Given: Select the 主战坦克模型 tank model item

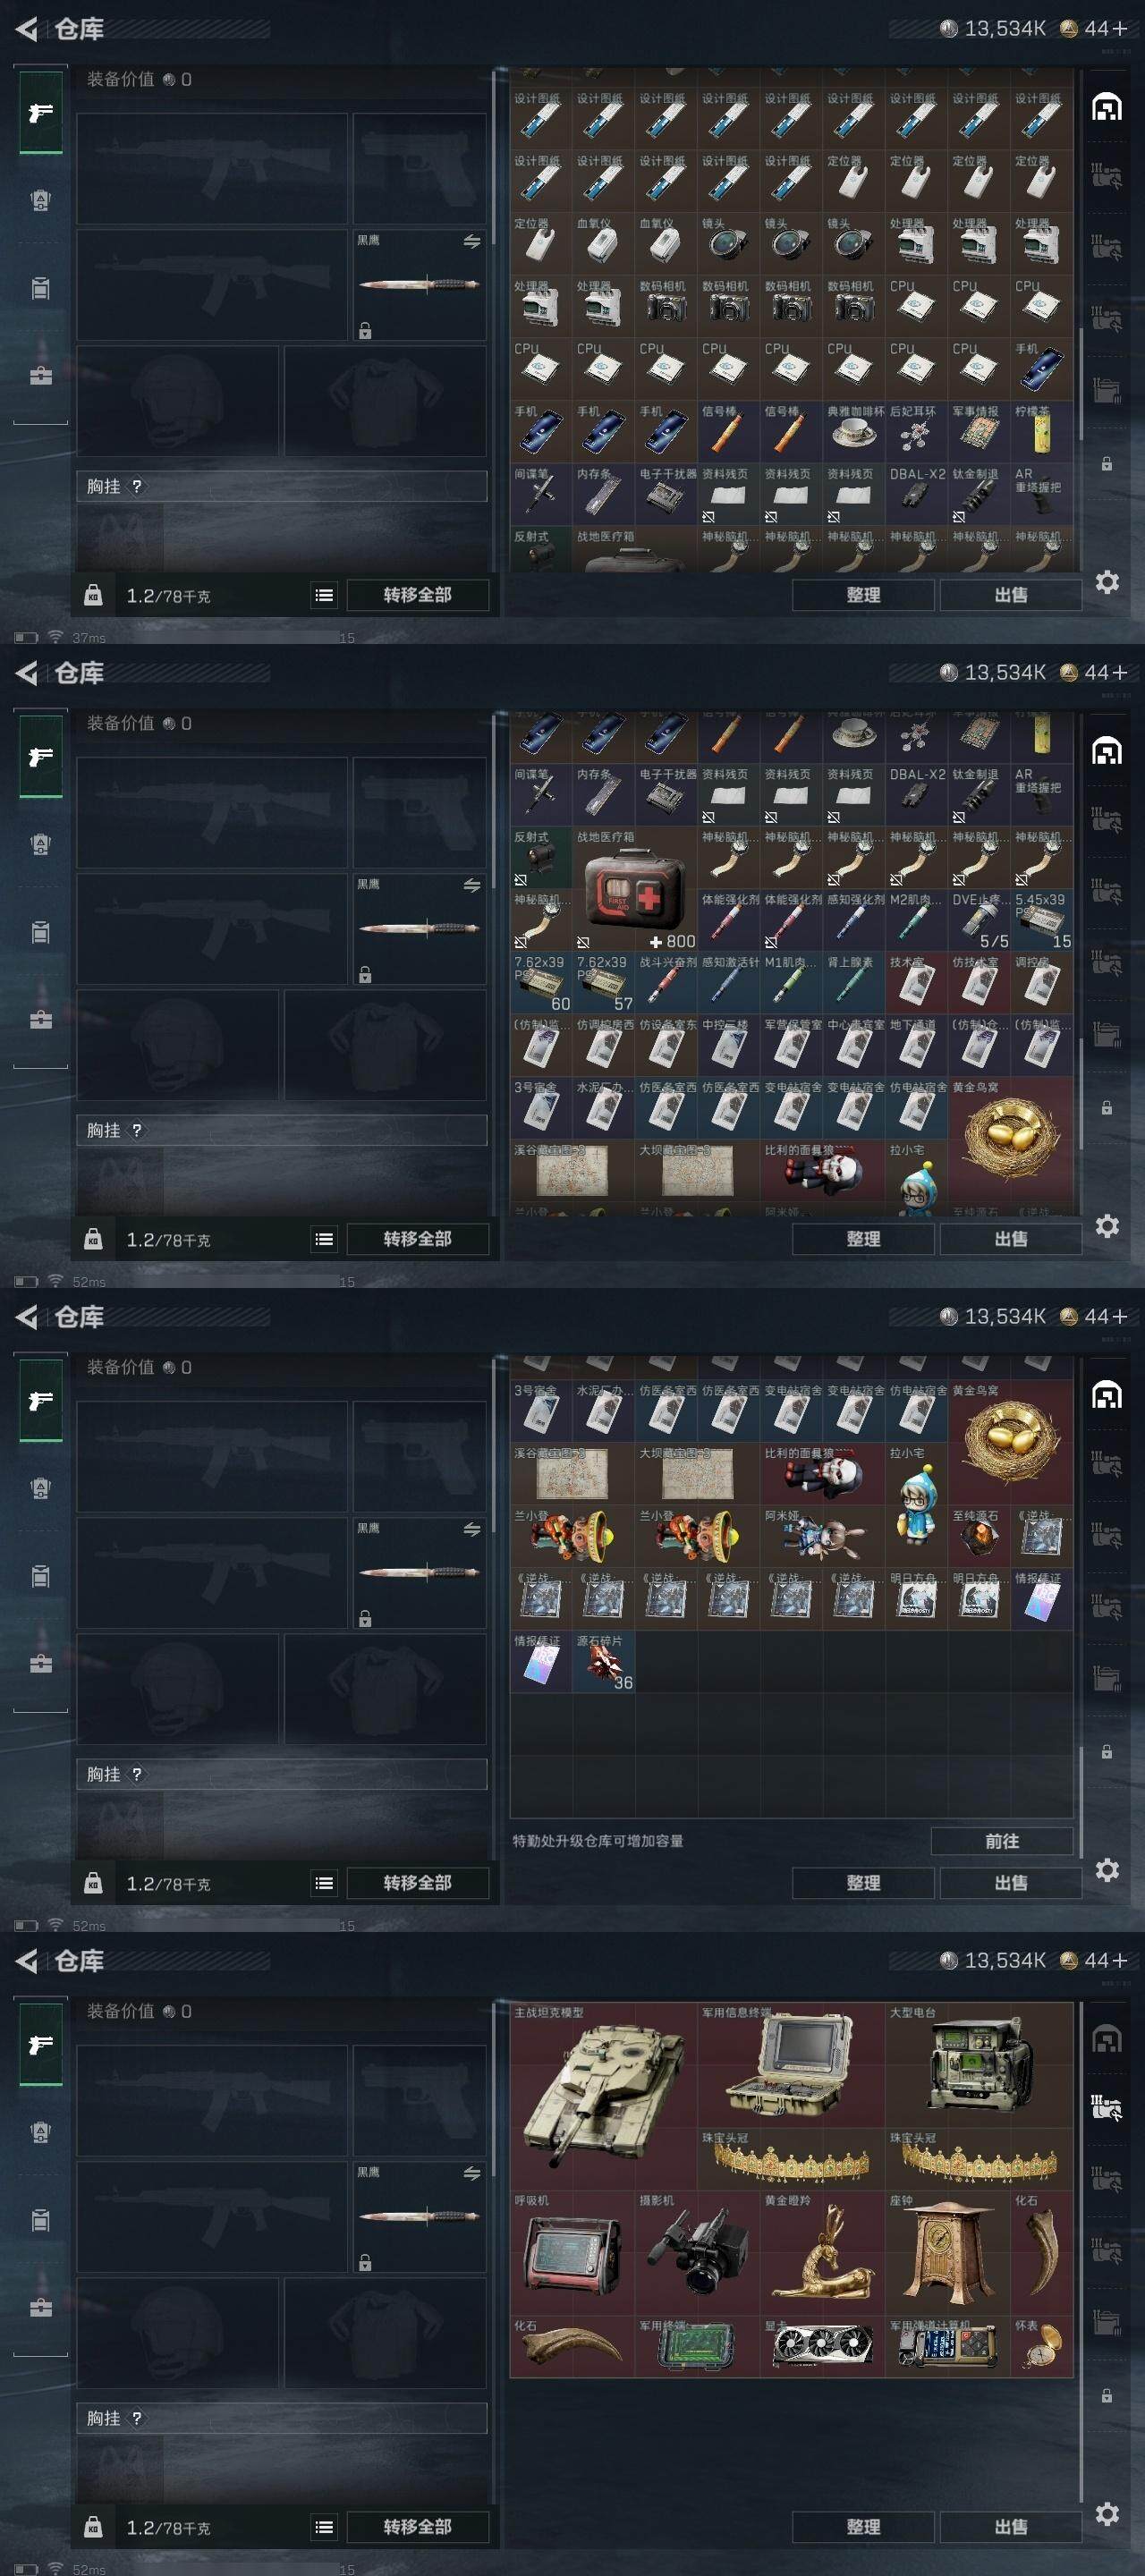Looking at the screenshot, I should tap(603, 2096).
